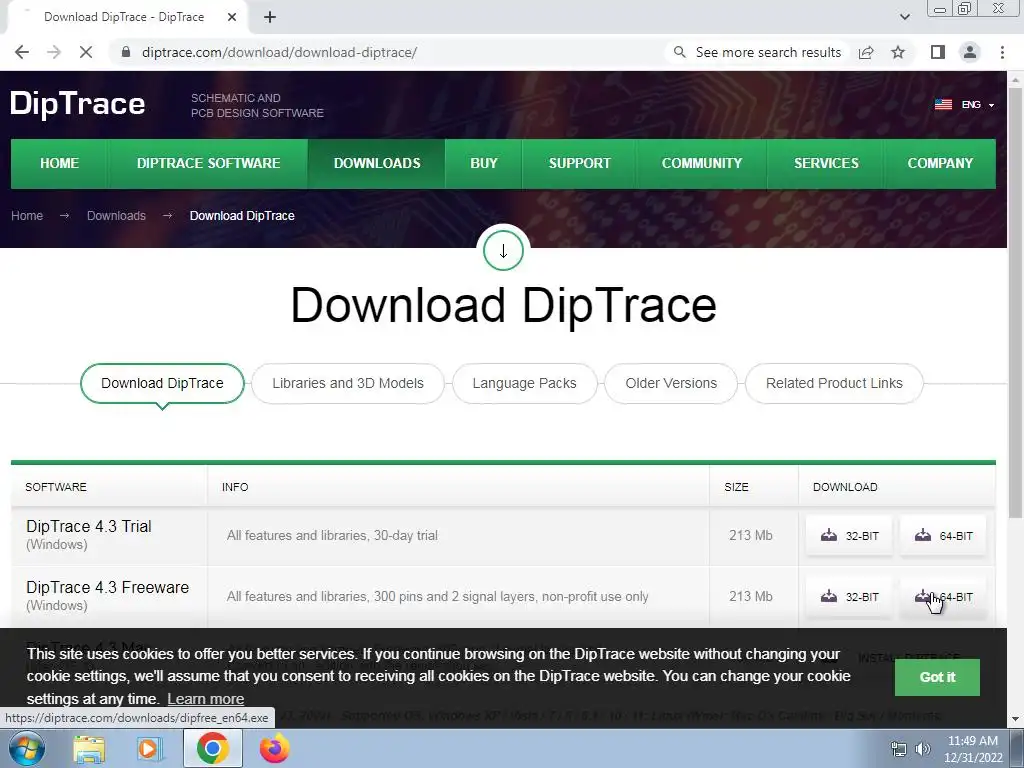This screenshot has height=768, width=1024.
Task: Open the COMMUNITY menu item
Action: click(701, 163)
